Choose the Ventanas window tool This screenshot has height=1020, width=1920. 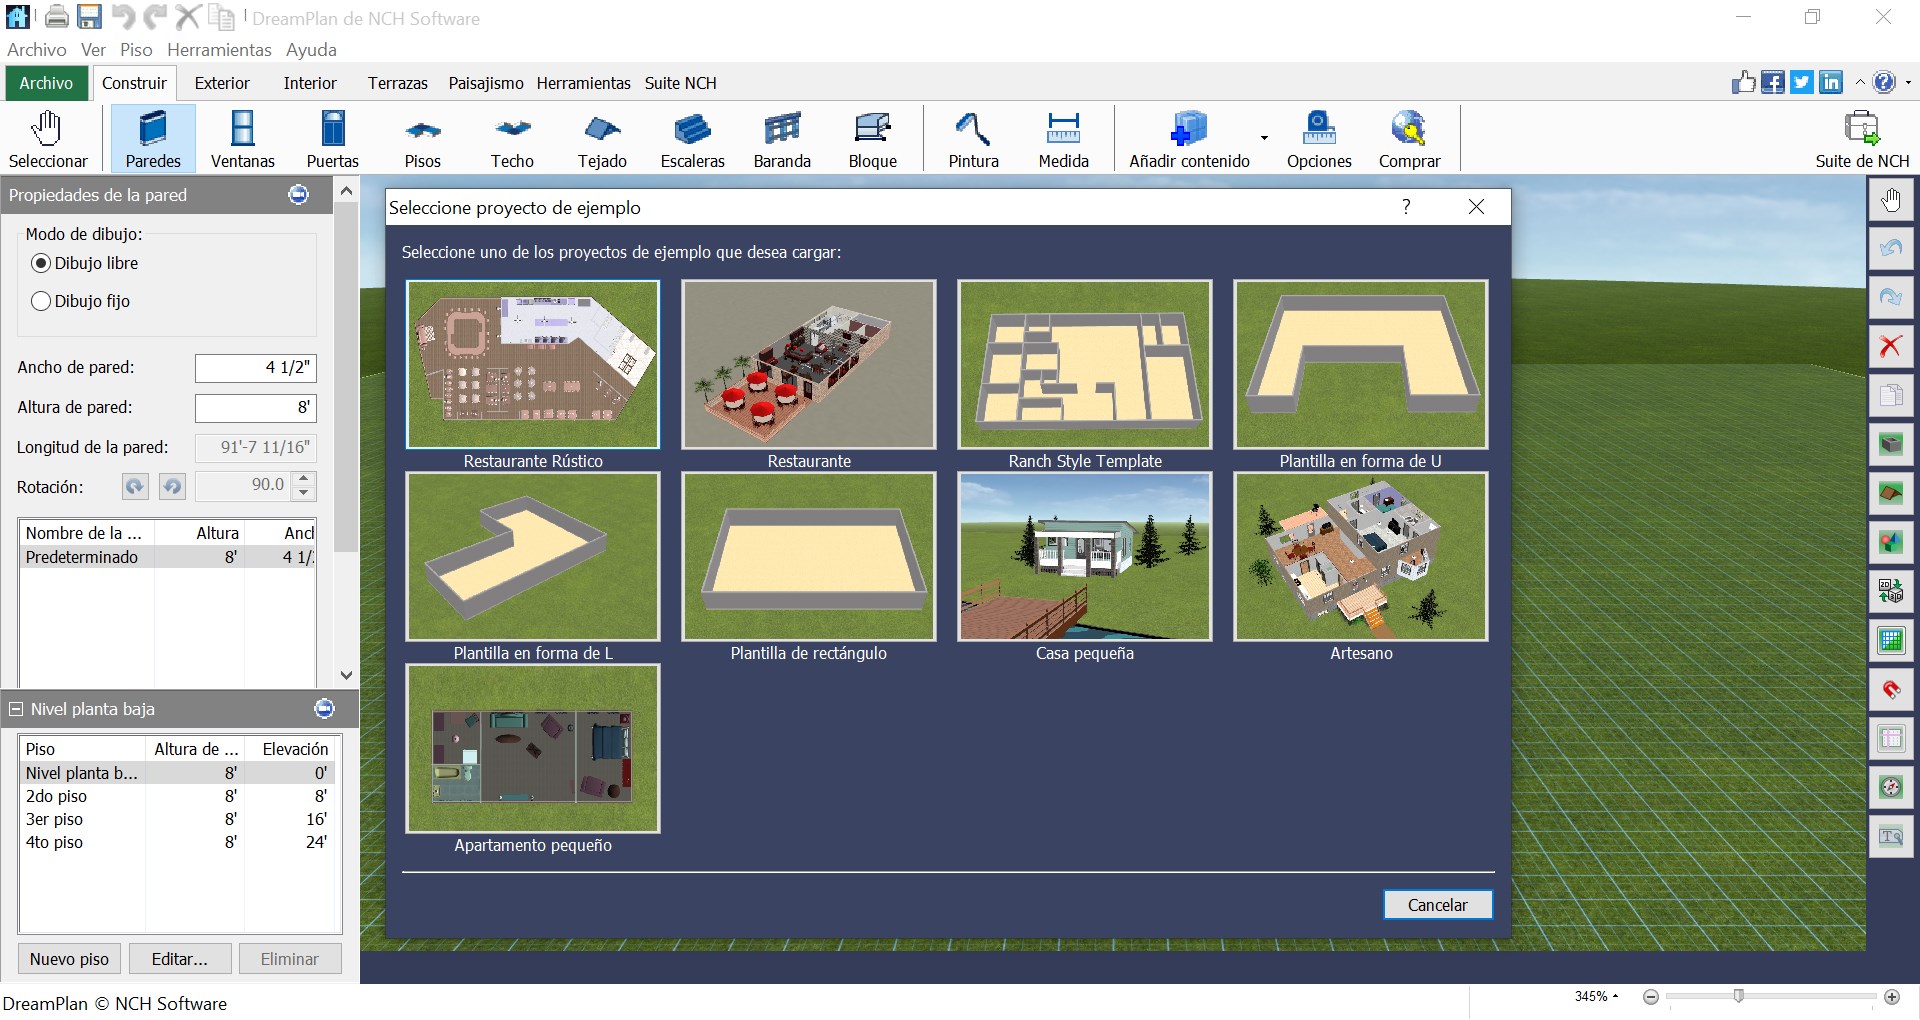[x=243, y=139]
